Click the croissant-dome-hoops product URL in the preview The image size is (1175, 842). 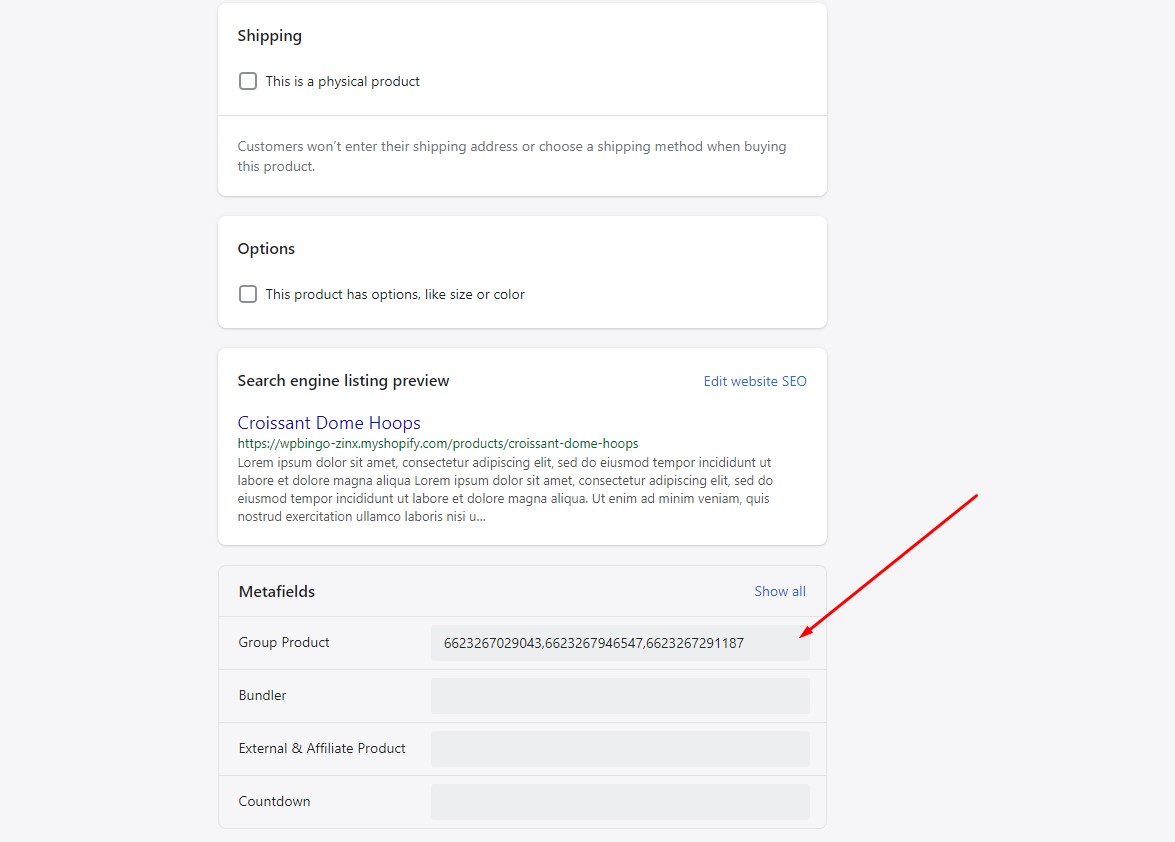[x=437, y=443]
